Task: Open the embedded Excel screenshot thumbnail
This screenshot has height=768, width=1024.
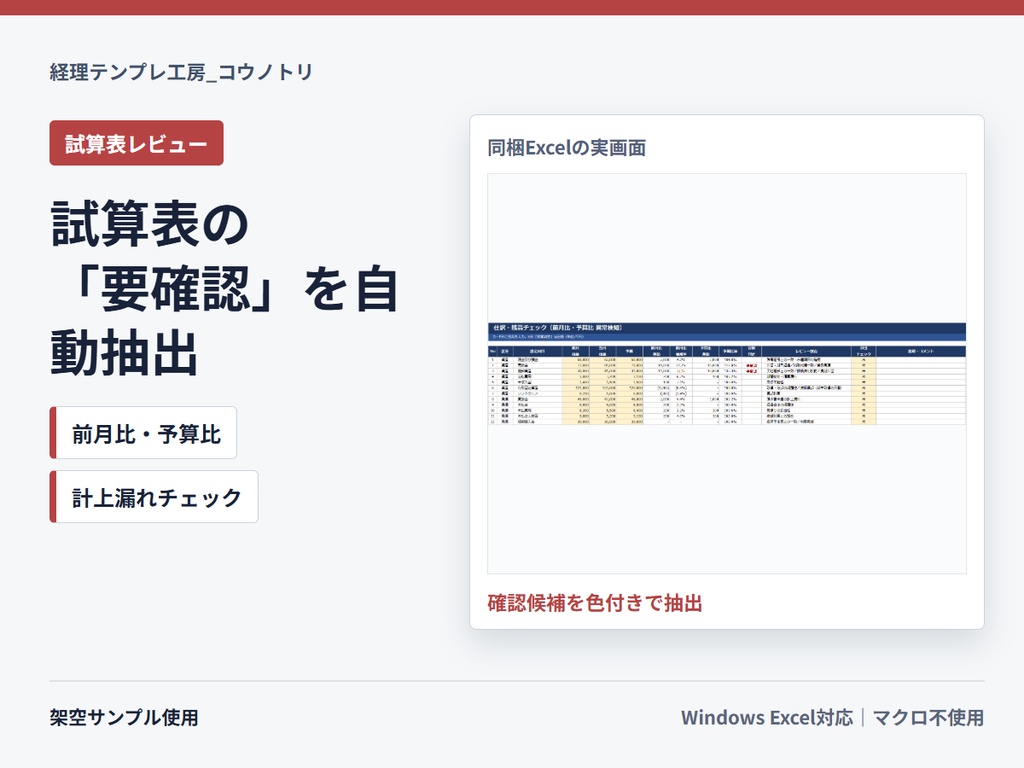Action: pos(727,374)
